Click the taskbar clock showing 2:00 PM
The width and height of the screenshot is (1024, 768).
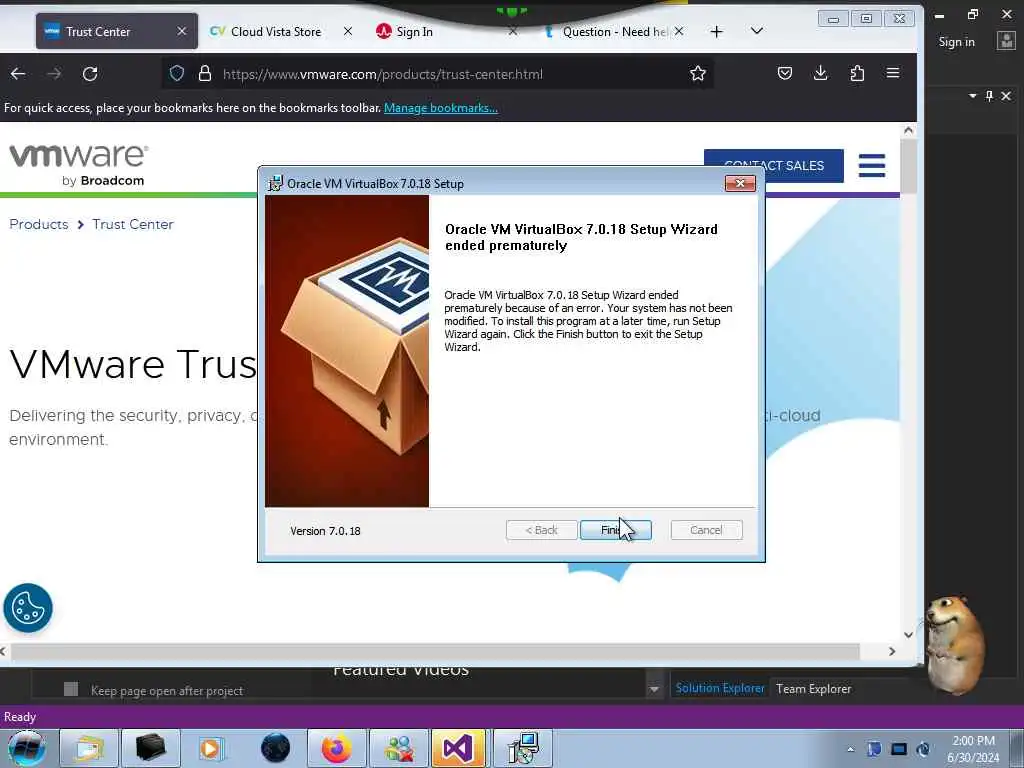pos(973,749)
